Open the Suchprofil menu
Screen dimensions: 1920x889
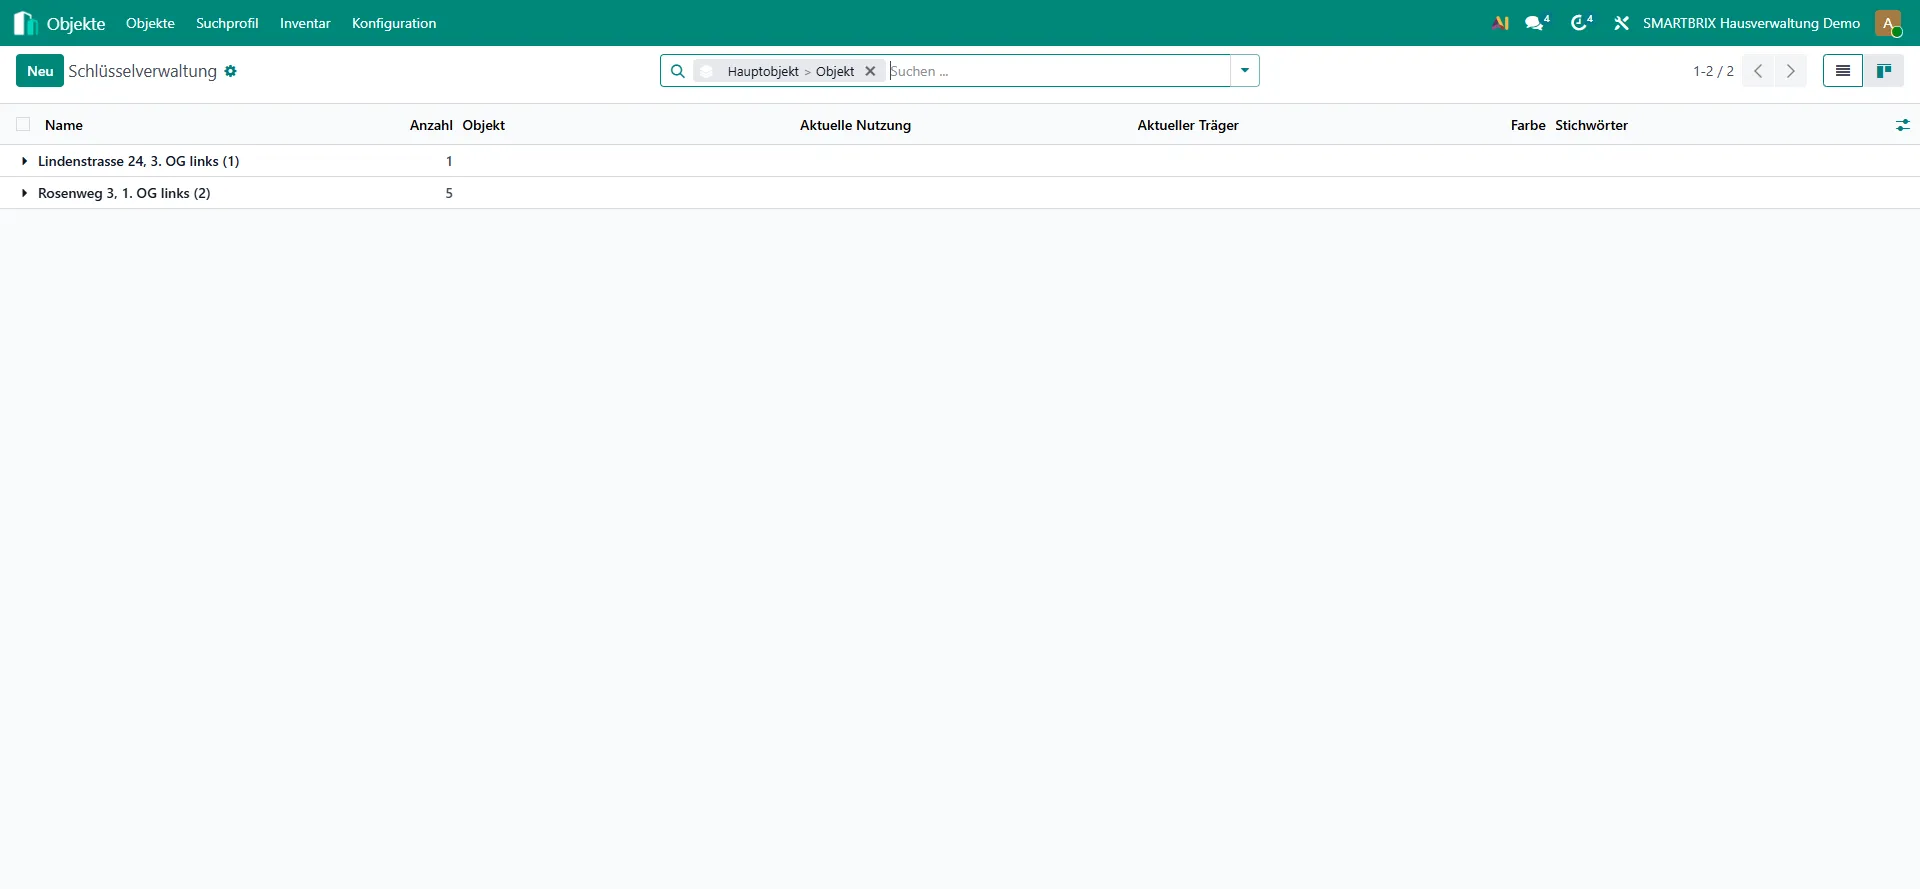click(x=227, y=23)
